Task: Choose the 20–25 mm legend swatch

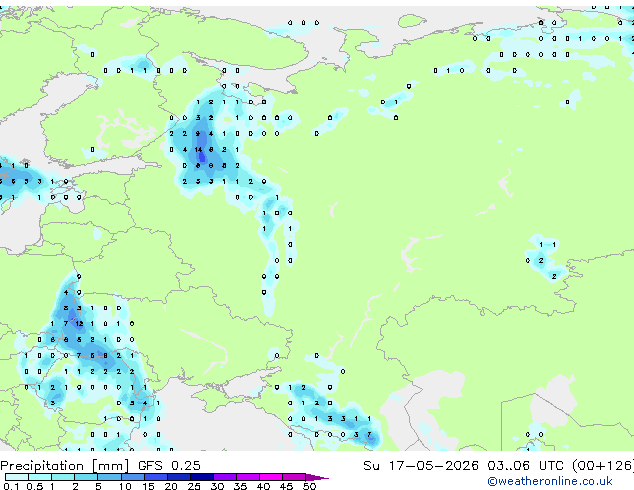Action: point(178,477)
